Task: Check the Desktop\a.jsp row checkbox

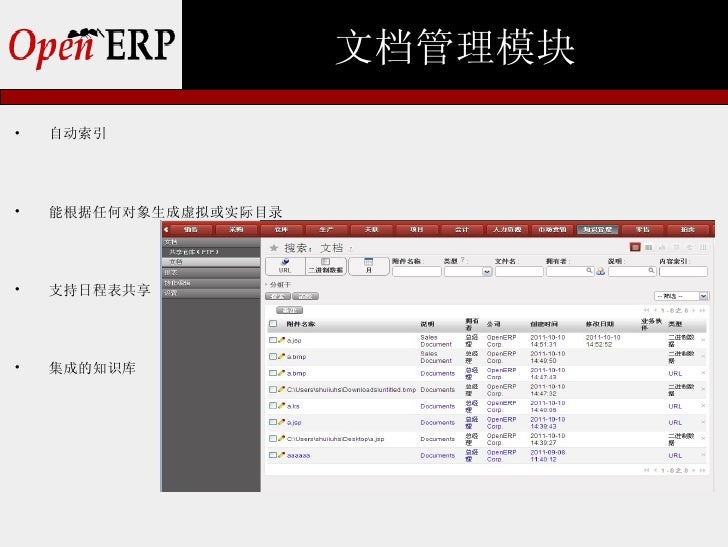Action: 273,438
